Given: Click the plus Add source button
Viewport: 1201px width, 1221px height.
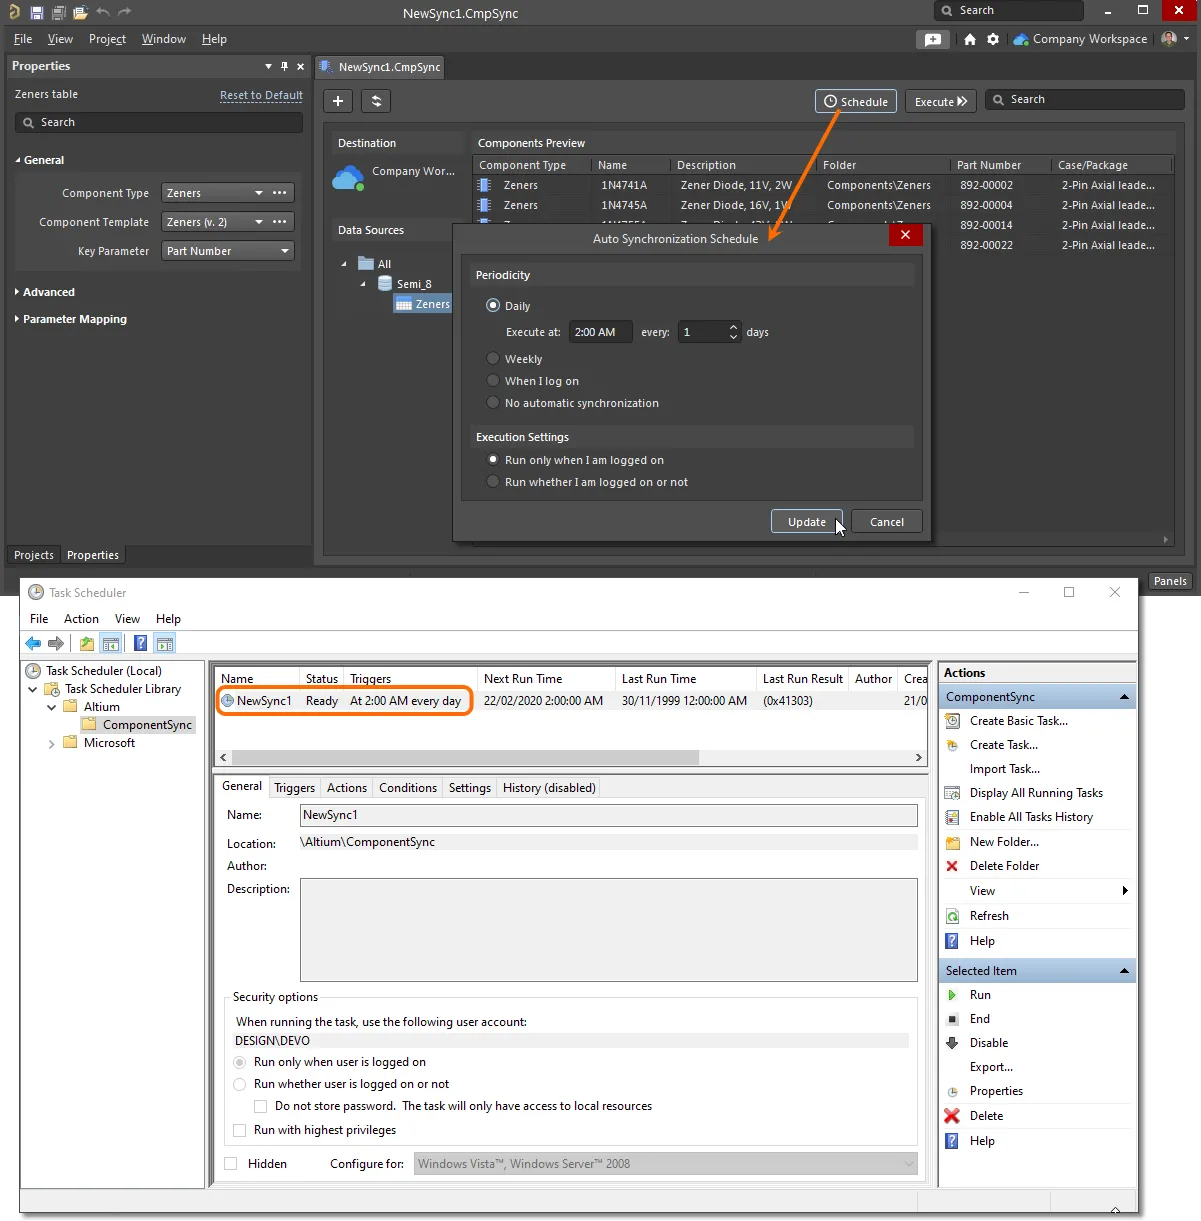Looking at the screenshot, I should click(338, 101).
